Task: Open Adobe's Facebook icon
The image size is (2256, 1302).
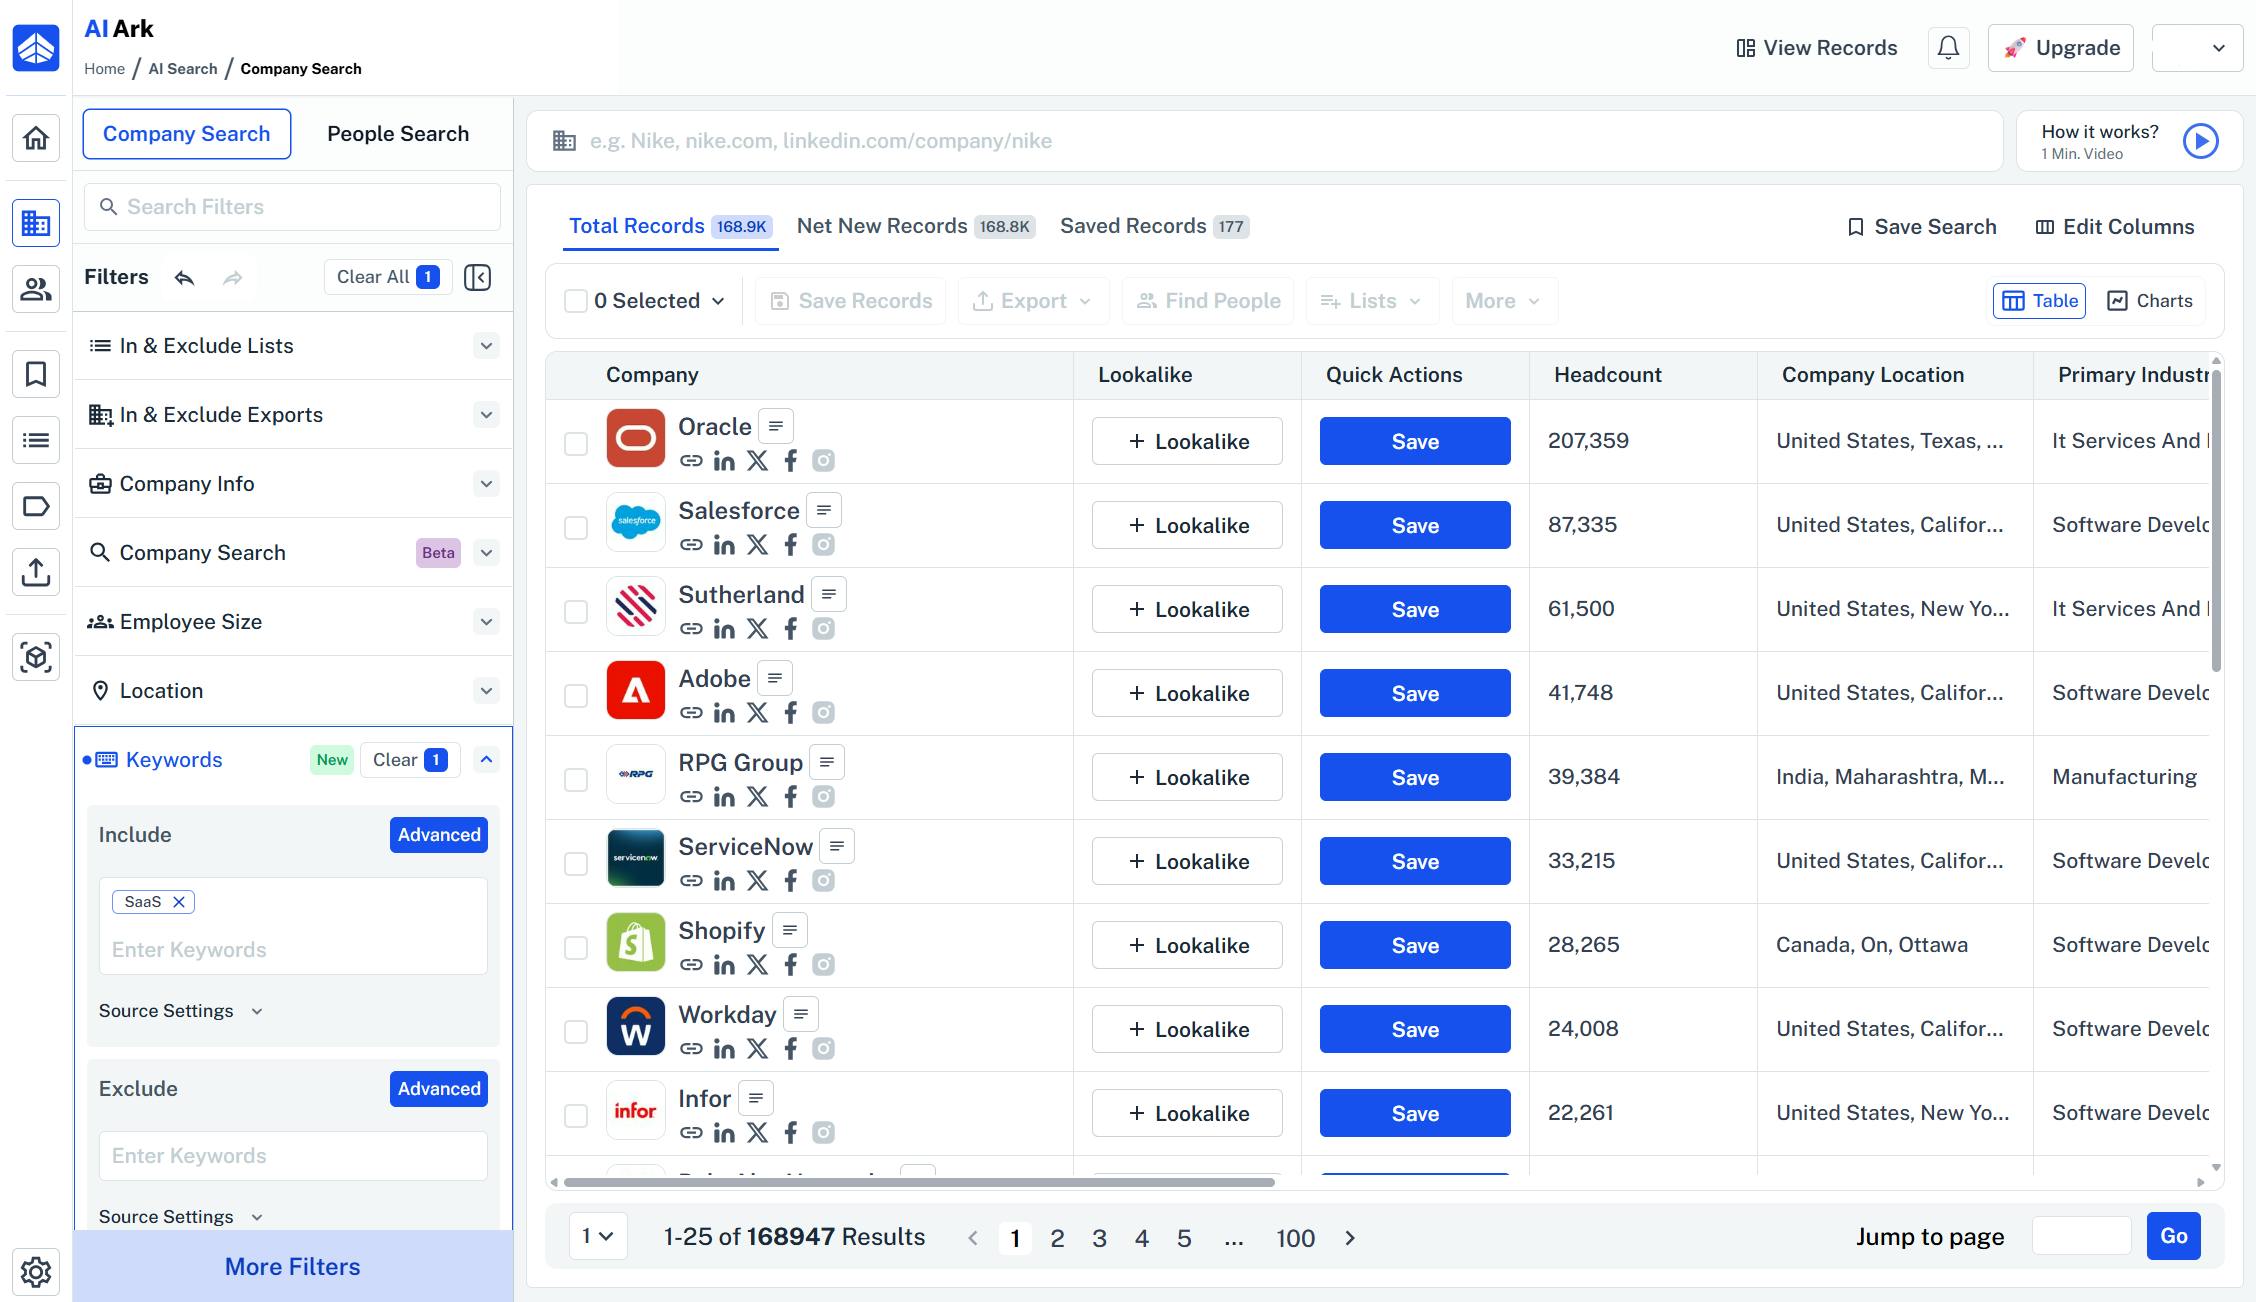Action: click(x=791, y=713)
